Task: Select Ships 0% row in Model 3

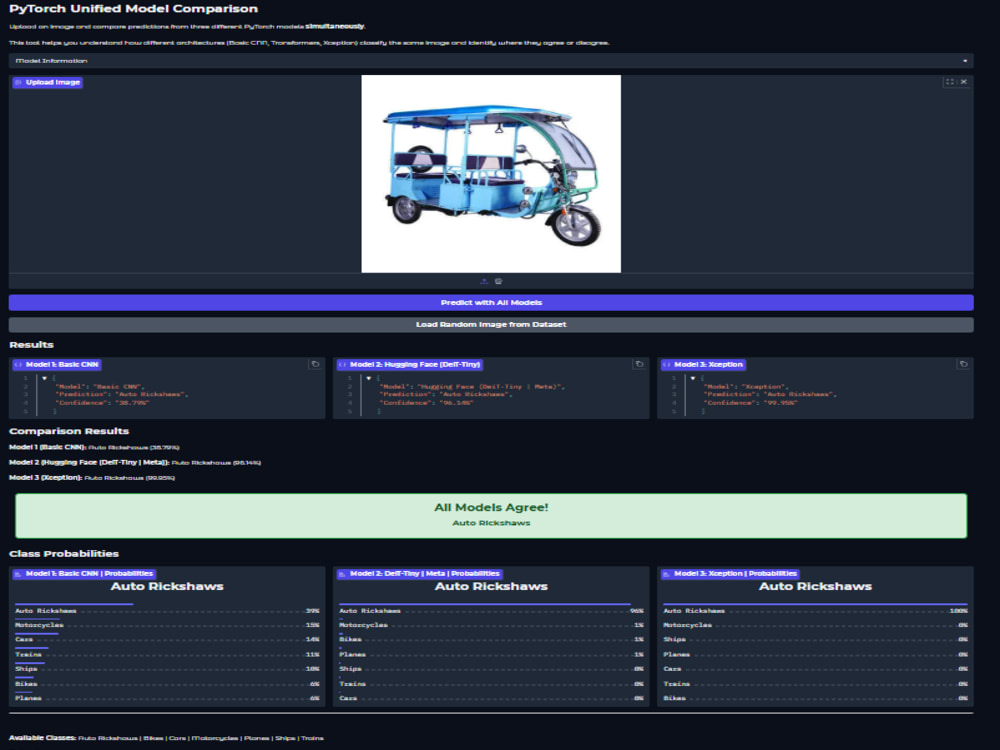Action: click(x=815, y=637)
